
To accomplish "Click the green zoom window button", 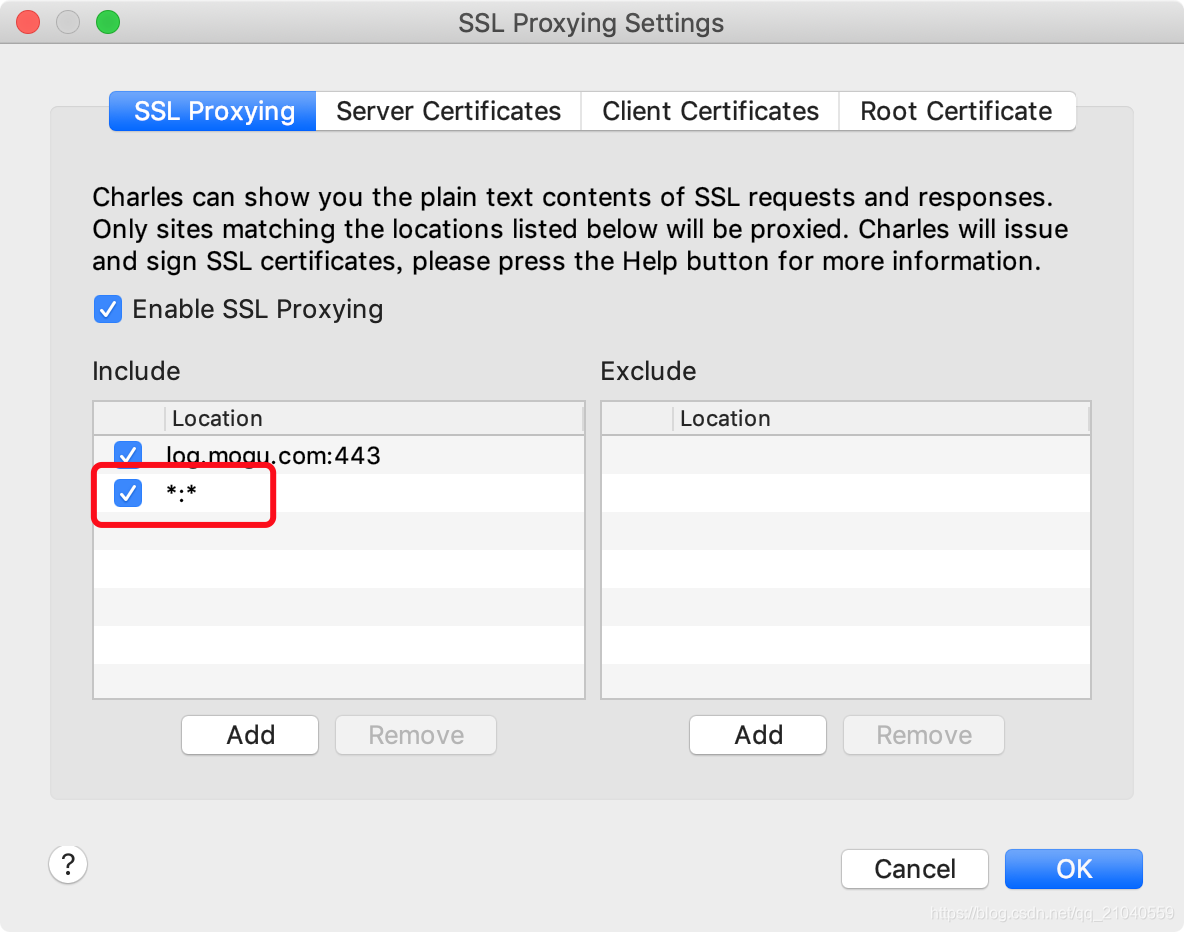I will [x=108, y=22].
